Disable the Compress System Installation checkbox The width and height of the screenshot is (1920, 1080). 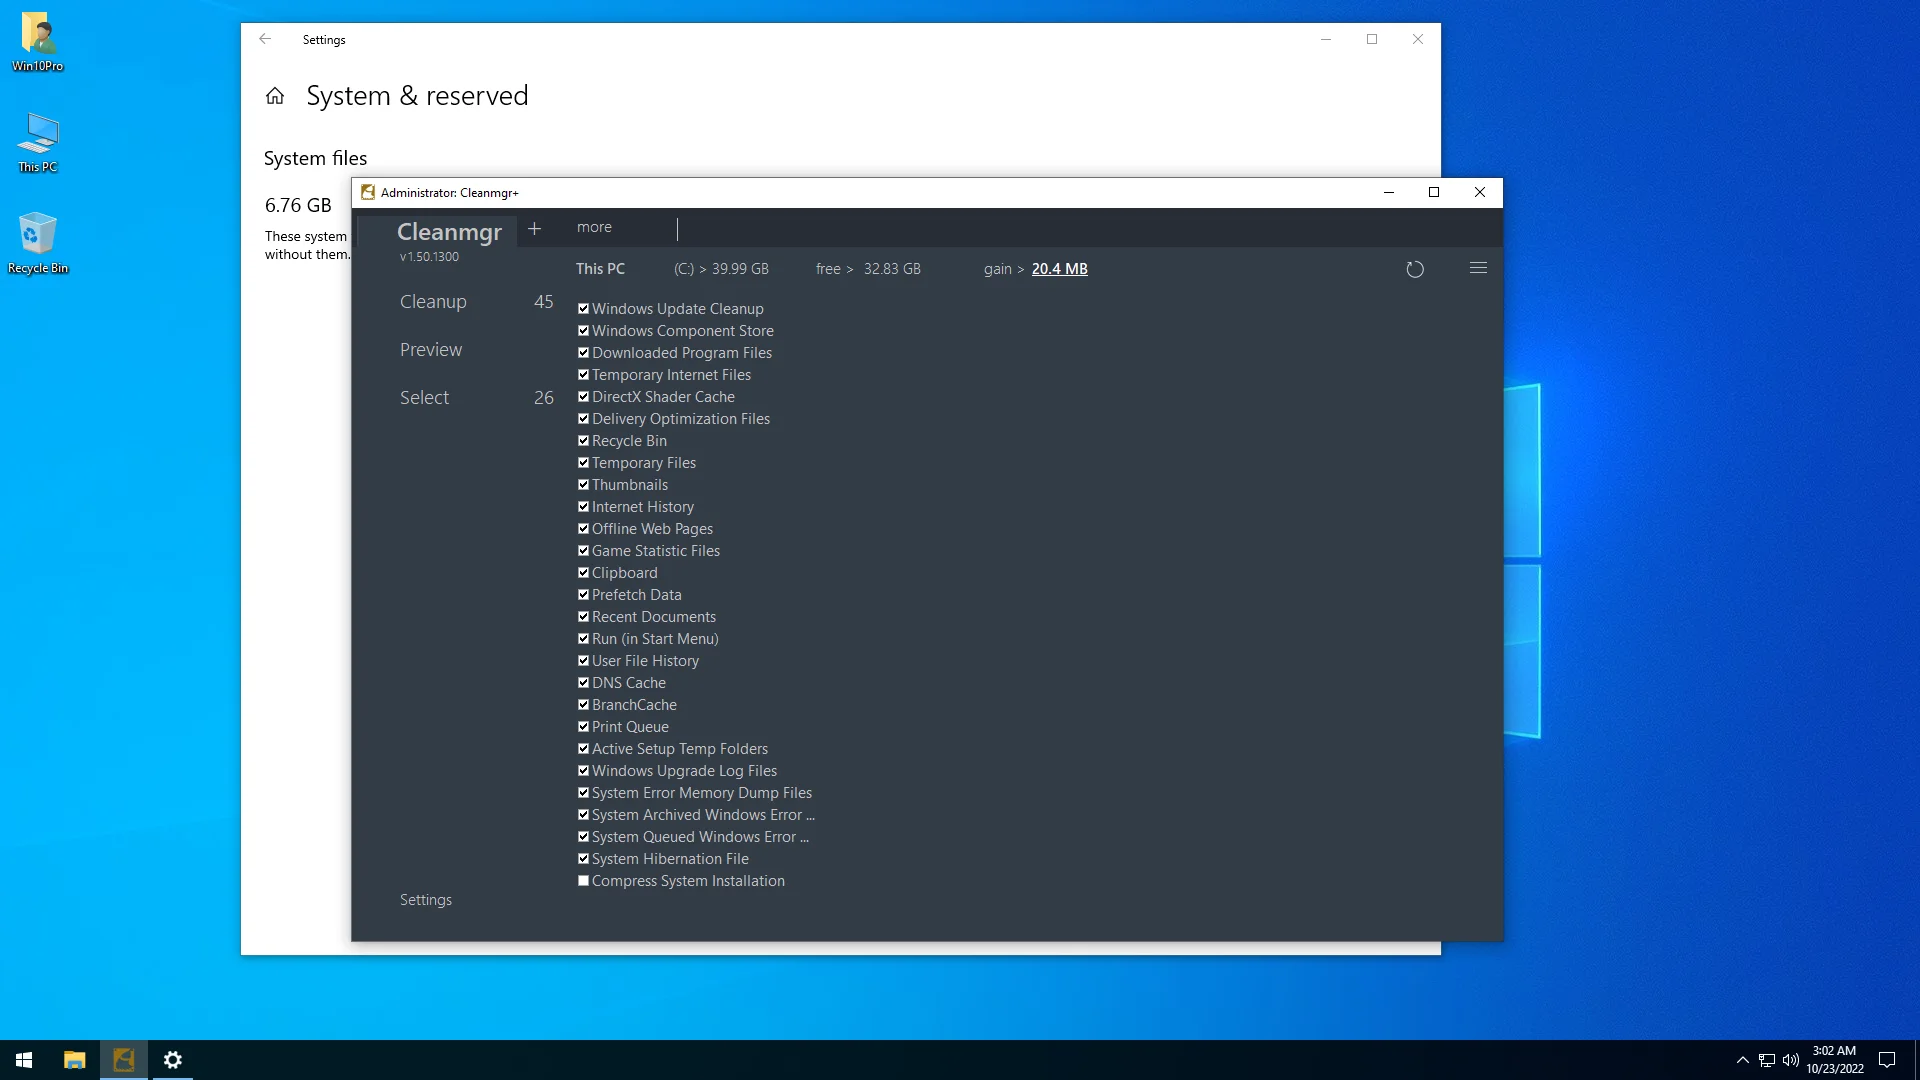coord(584,881)
